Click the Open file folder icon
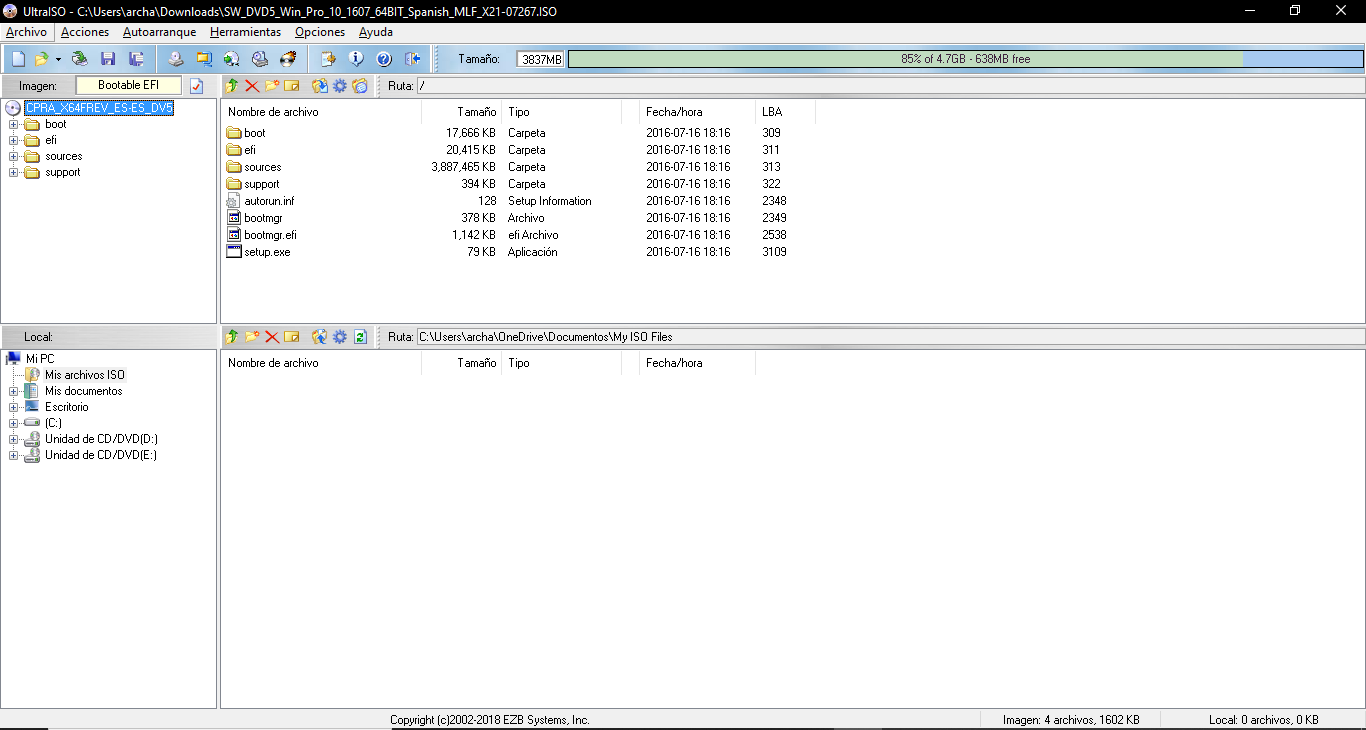This screenshot has height=730, width=1366. 41,59
